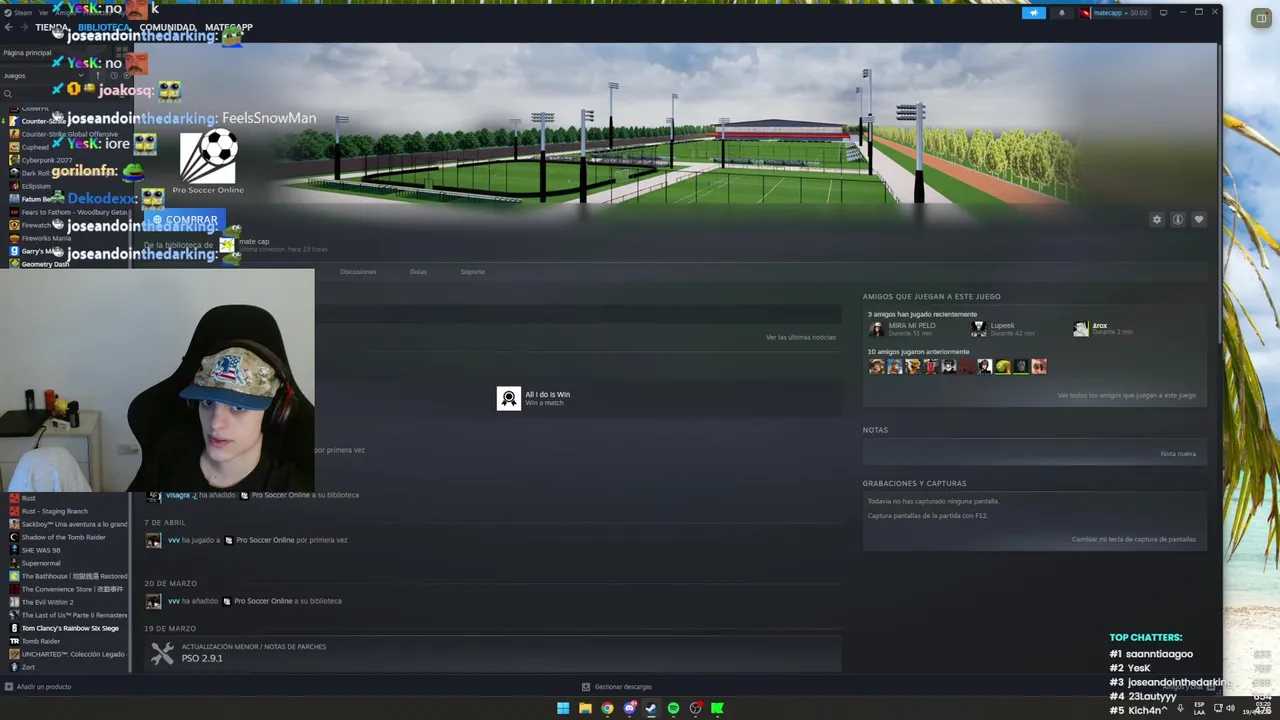Open the Soporte tab
1280x720 pixels.
(472, 272)
